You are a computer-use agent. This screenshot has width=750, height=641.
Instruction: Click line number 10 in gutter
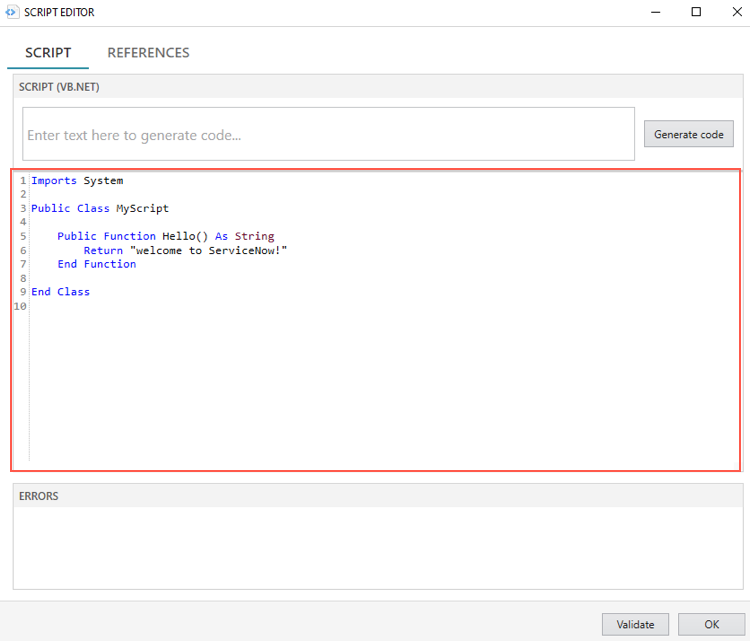point(20,306)
